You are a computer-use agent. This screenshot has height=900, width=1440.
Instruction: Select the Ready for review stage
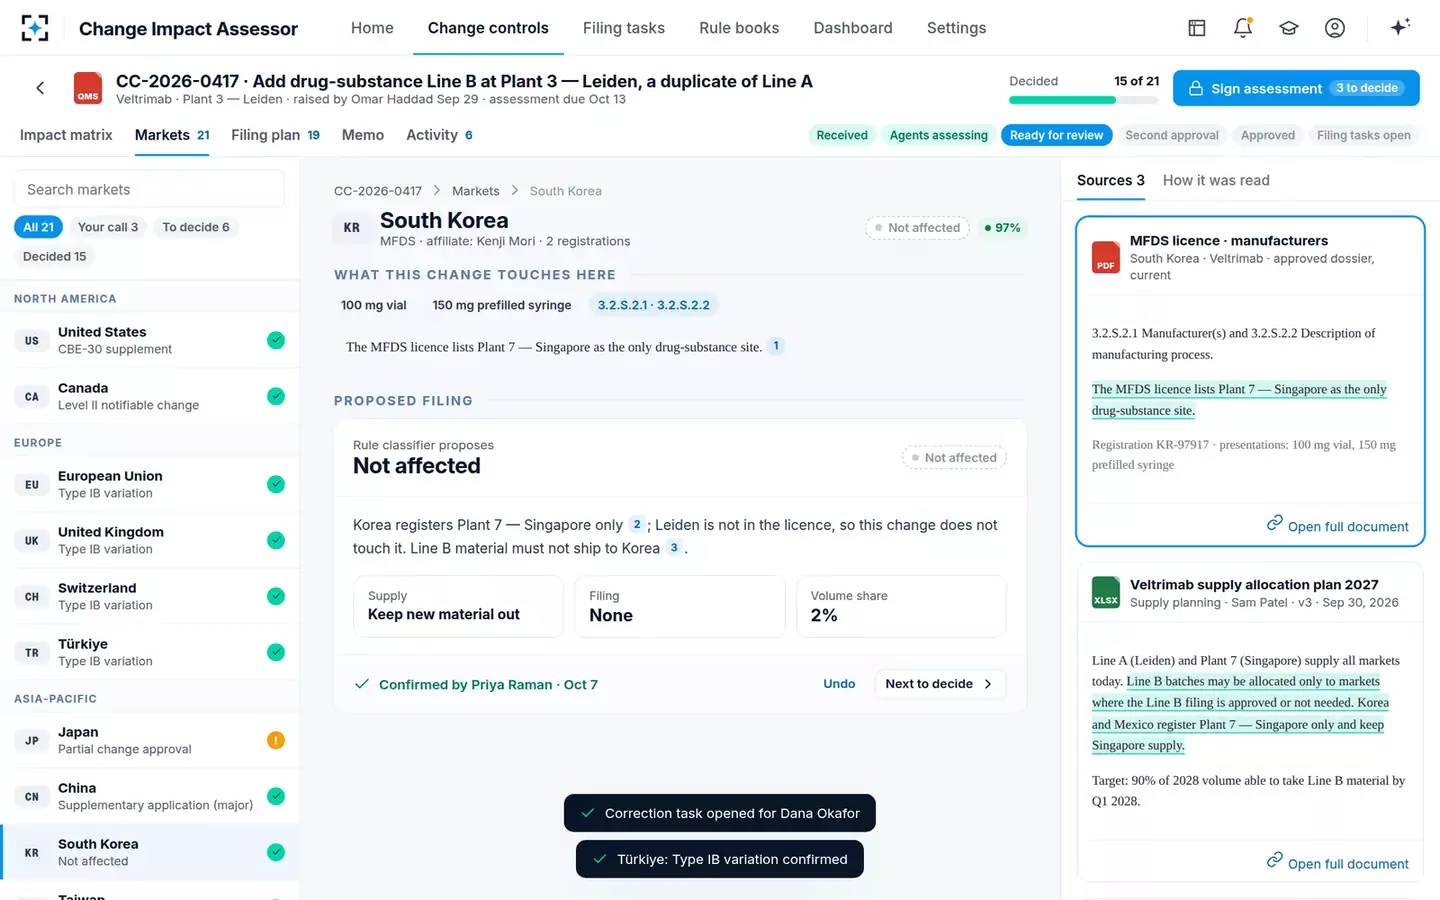pyautogui.click(x=1056, y=135)
